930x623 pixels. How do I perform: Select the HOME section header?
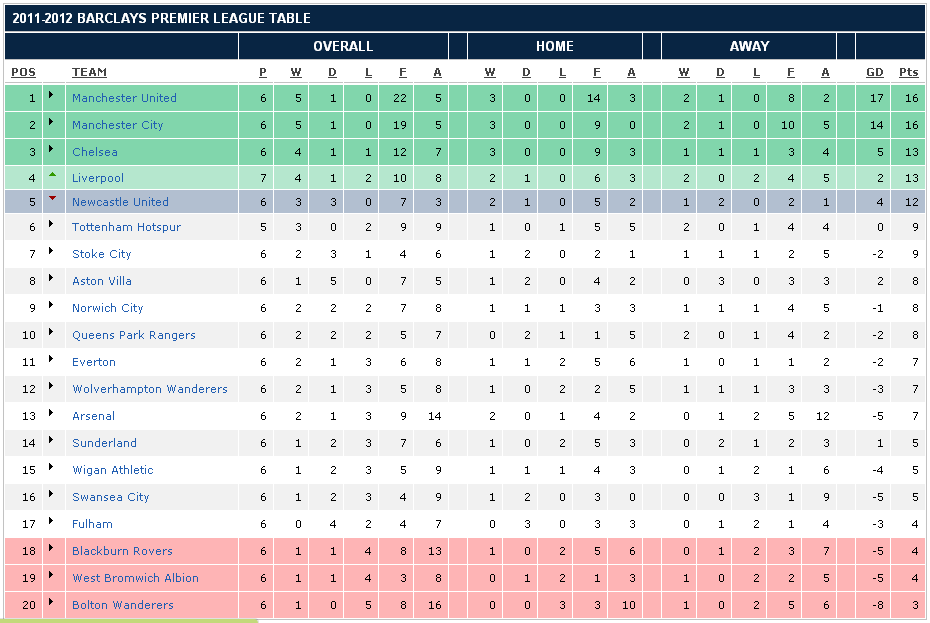[554, 46]
